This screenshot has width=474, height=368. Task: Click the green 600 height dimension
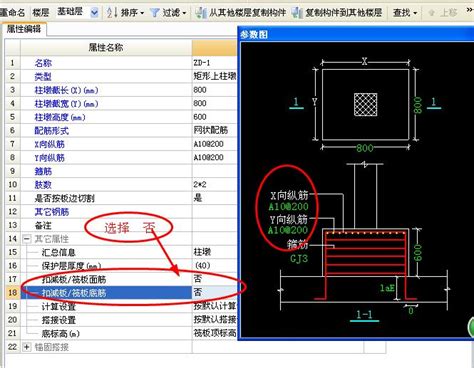tap(418, 253)
